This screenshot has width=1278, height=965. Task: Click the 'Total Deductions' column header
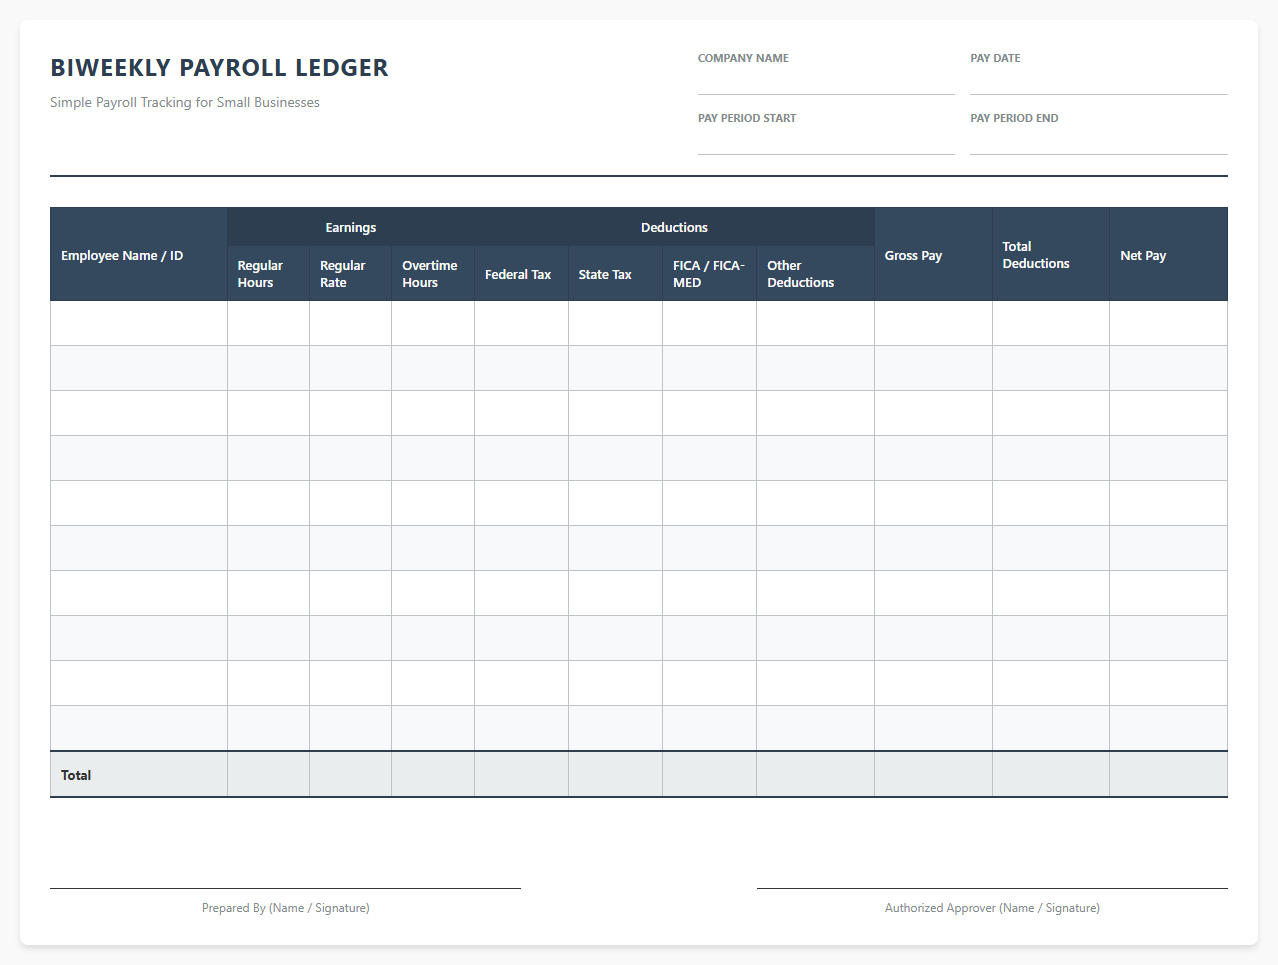pos(1051,255)
